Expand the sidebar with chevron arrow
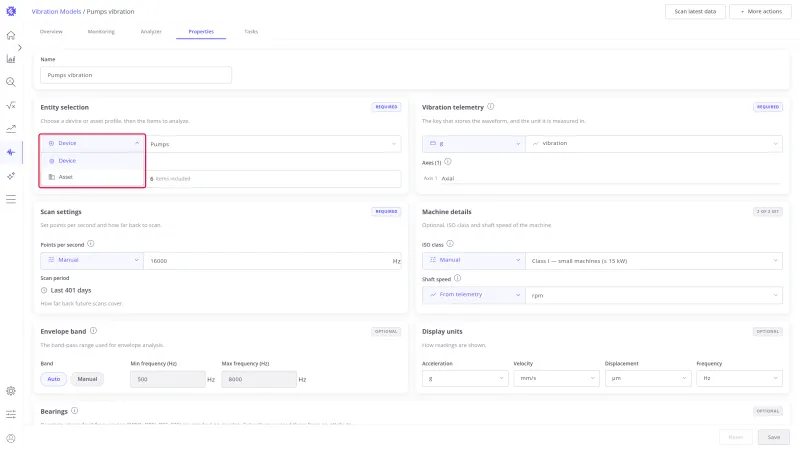The width and height of the screenshot is (800, 450). click(19, 47)
